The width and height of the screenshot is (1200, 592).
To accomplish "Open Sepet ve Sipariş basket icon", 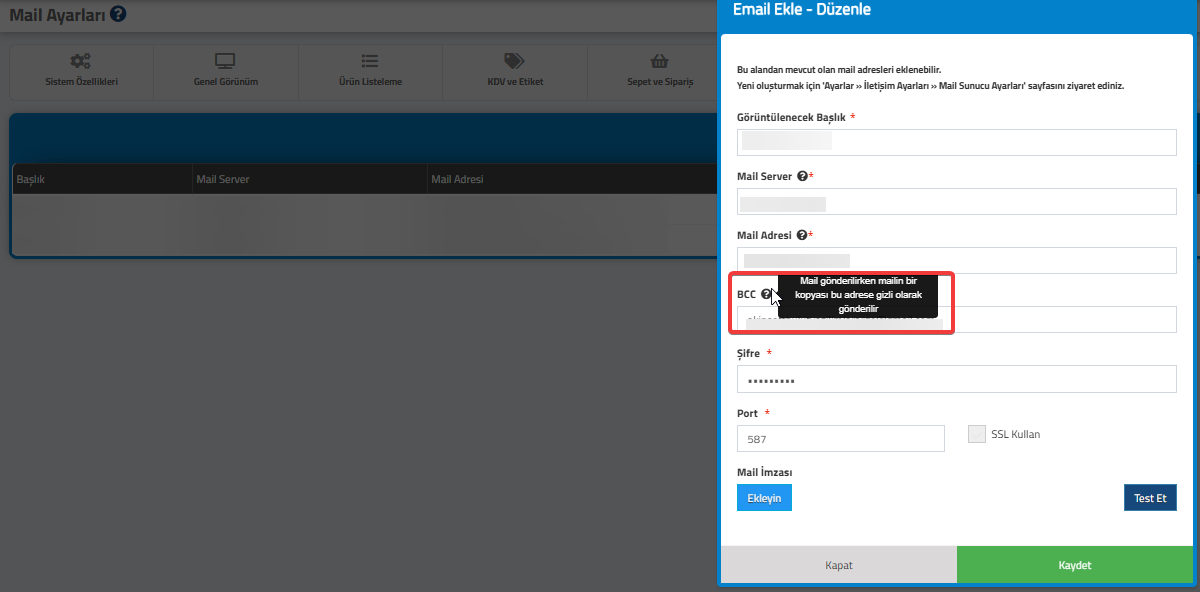I will [x=659, y=61].
